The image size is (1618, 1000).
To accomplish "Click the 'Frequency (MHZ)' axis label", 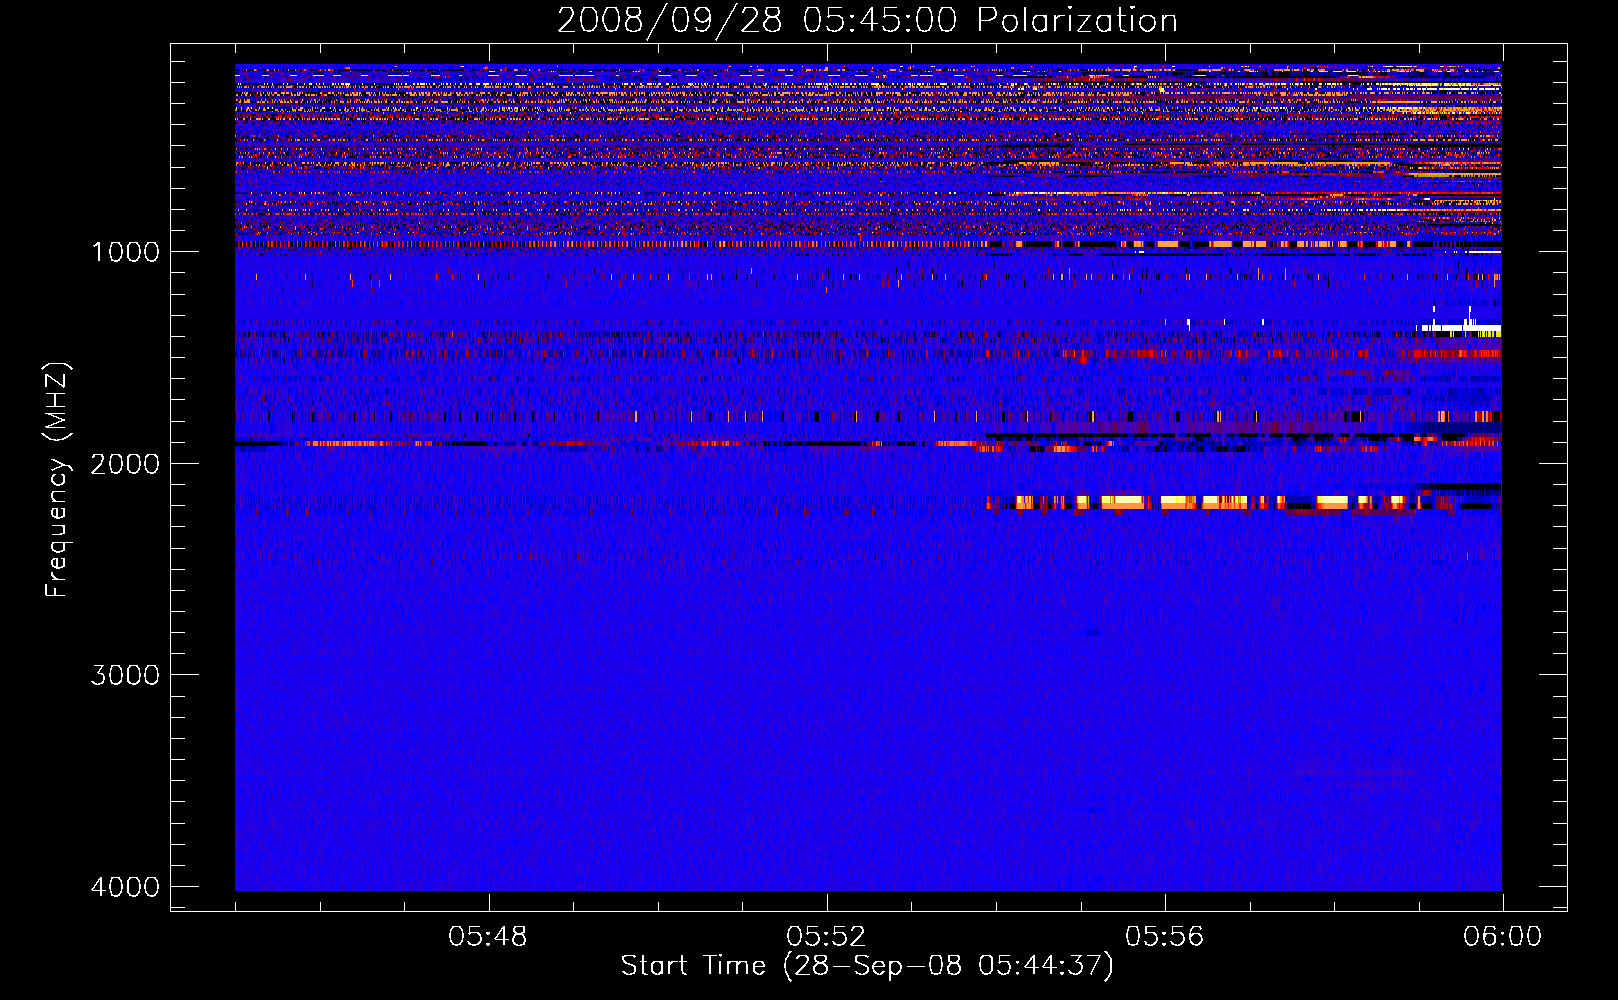I will pos(57,480).
